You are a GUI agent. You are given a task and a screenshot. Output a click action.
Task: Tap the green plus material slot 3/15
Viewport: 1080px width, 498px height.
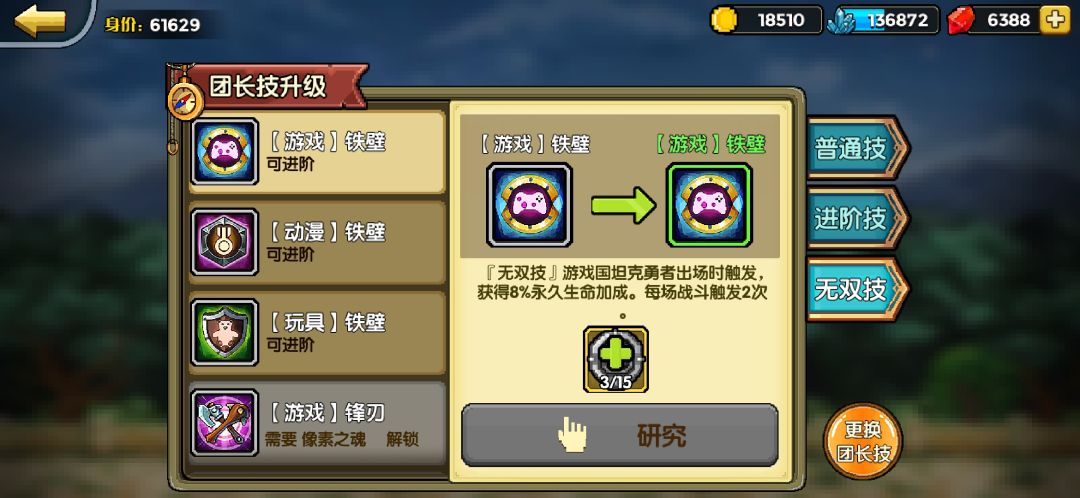click(x=616, y=359)
